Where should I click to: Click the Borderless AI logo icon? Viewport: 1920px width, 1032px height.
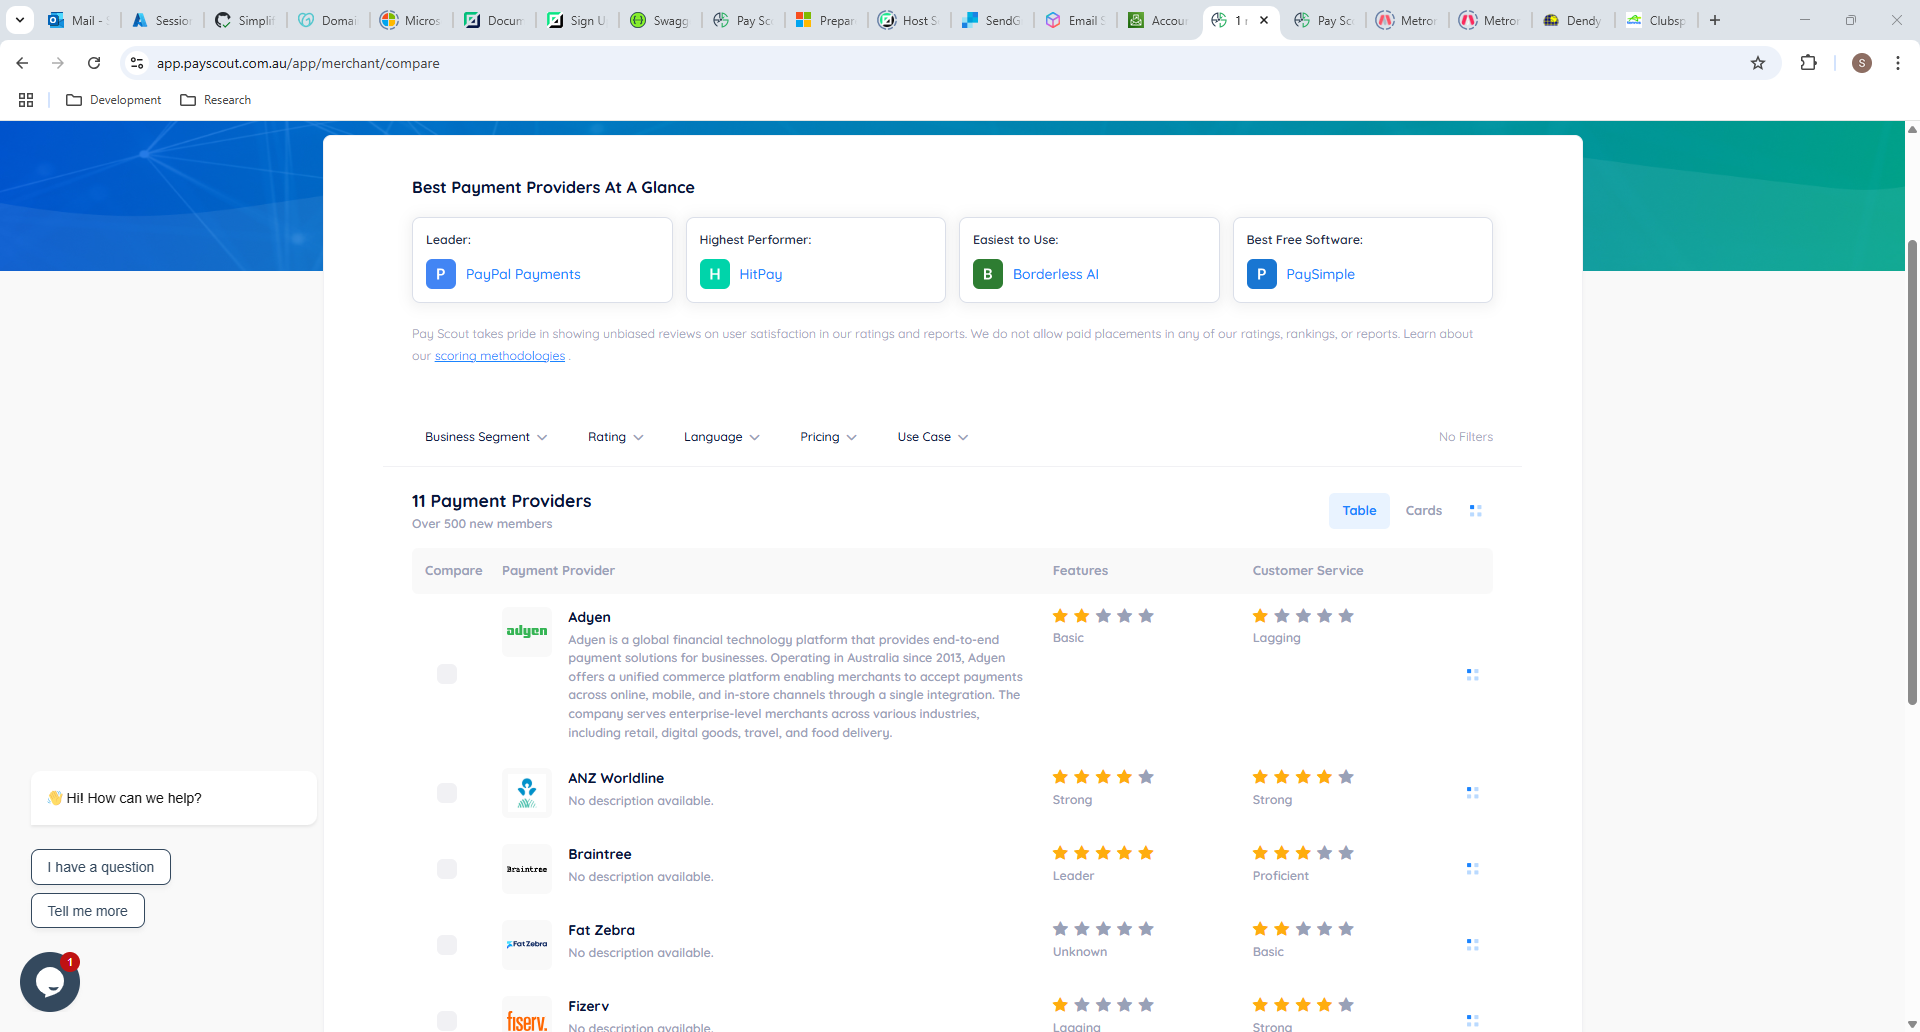click(x=988, y=274)
